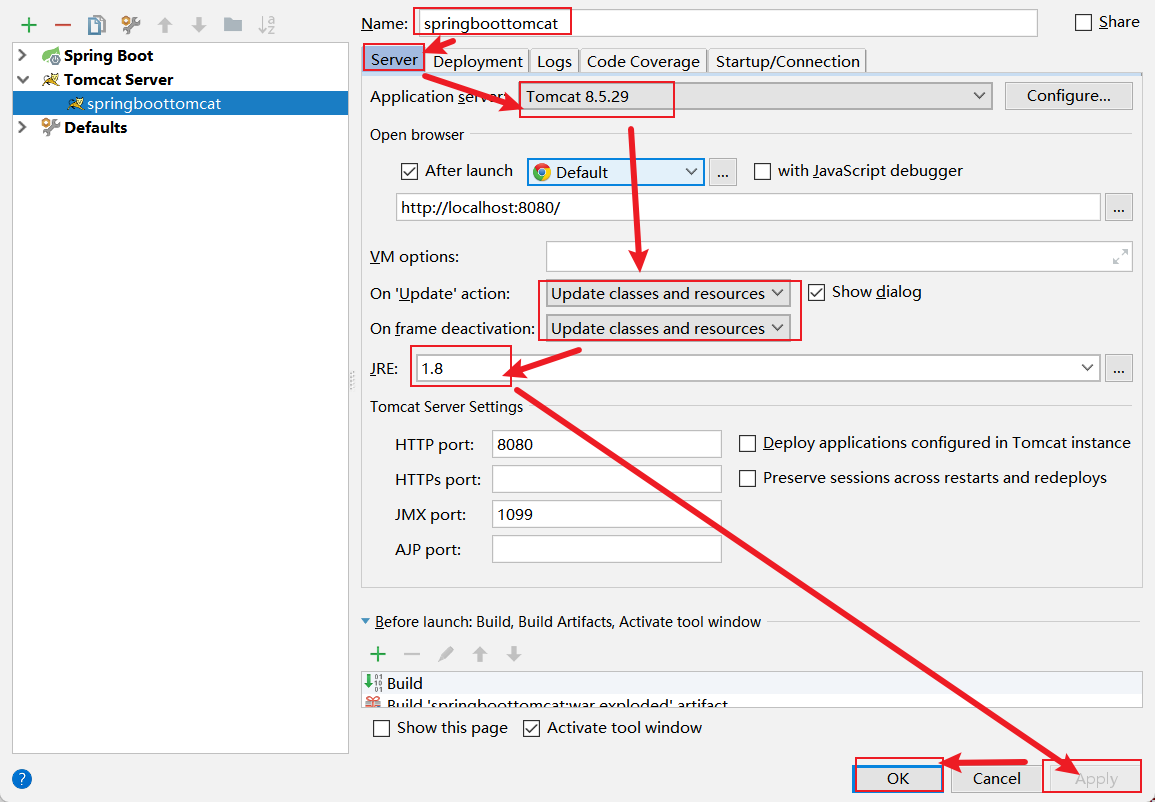Toggle the Show dialog checkbox
The height and width of the screenshot is (802, 1155).
tap(816, 292)
